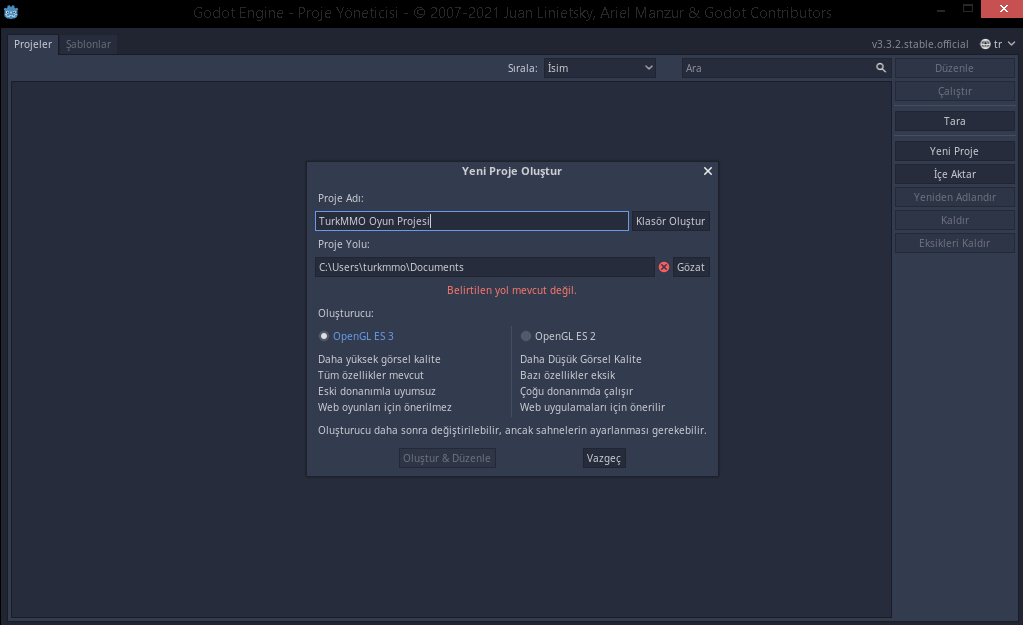1023x625 pixels.
Task: Click the Yeni Proje button
Action: point(954,151)
